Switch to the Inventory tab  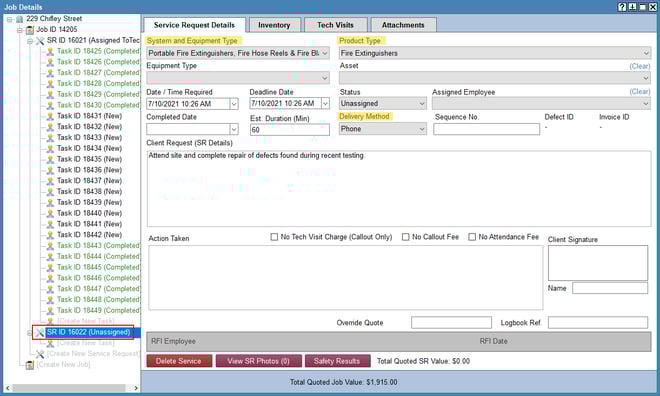pyautogui.click(x=274, y=25)
